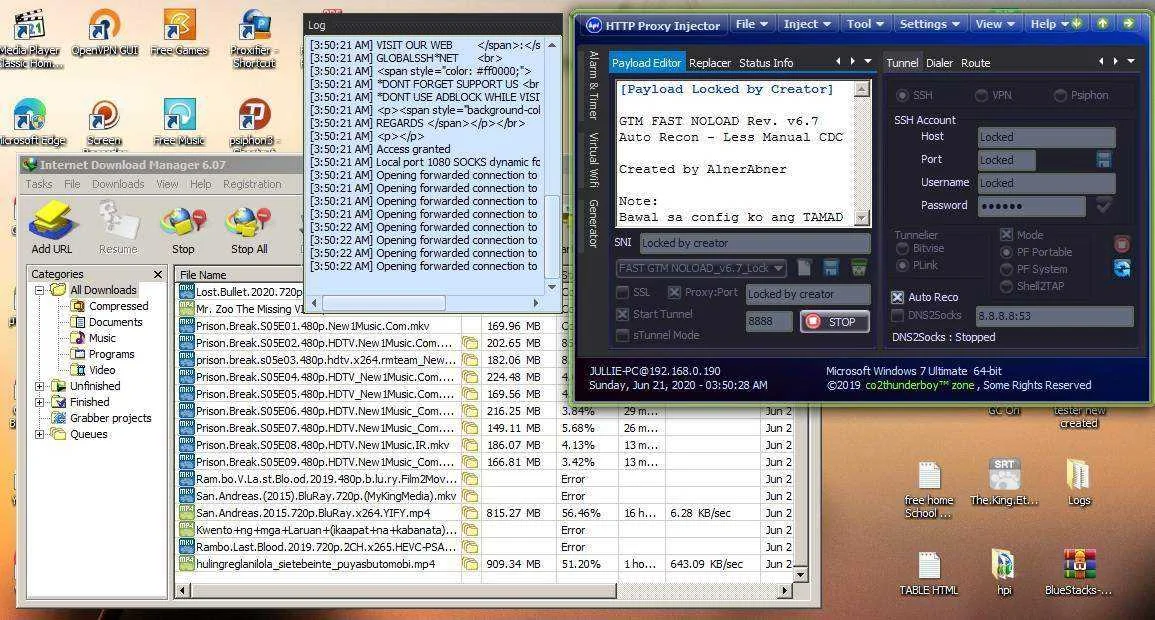This screenshot has width=1155, height=620.
Task: Click red stop icon in Tunnel Mode panel
Action: [1121, 244]
